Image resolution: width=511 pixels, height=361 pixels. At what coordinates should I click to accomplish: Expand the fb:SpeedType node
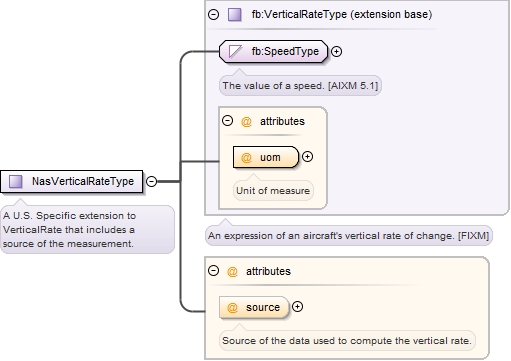(x=337, y=52)
